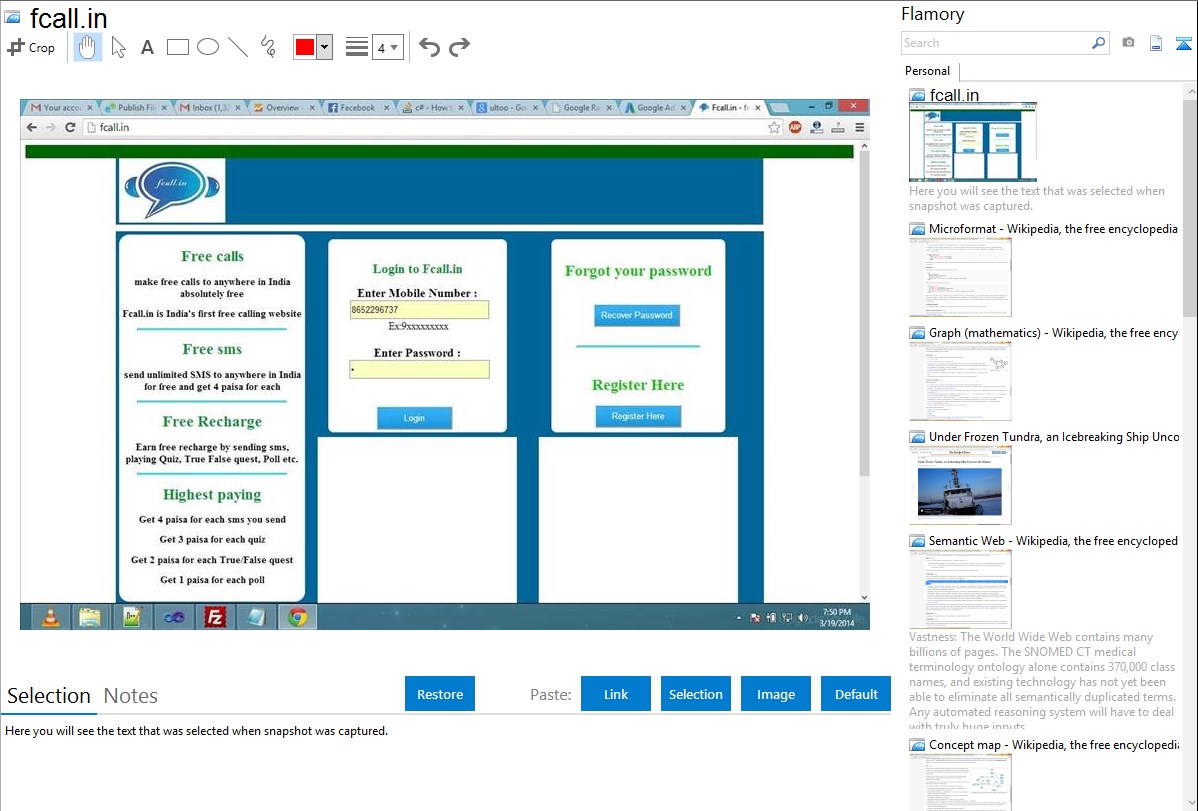Image resolution: width=1198 pixels, height=811 pixels.
Task: Pick the rectangle shape tool
Action: pos(177,47)
